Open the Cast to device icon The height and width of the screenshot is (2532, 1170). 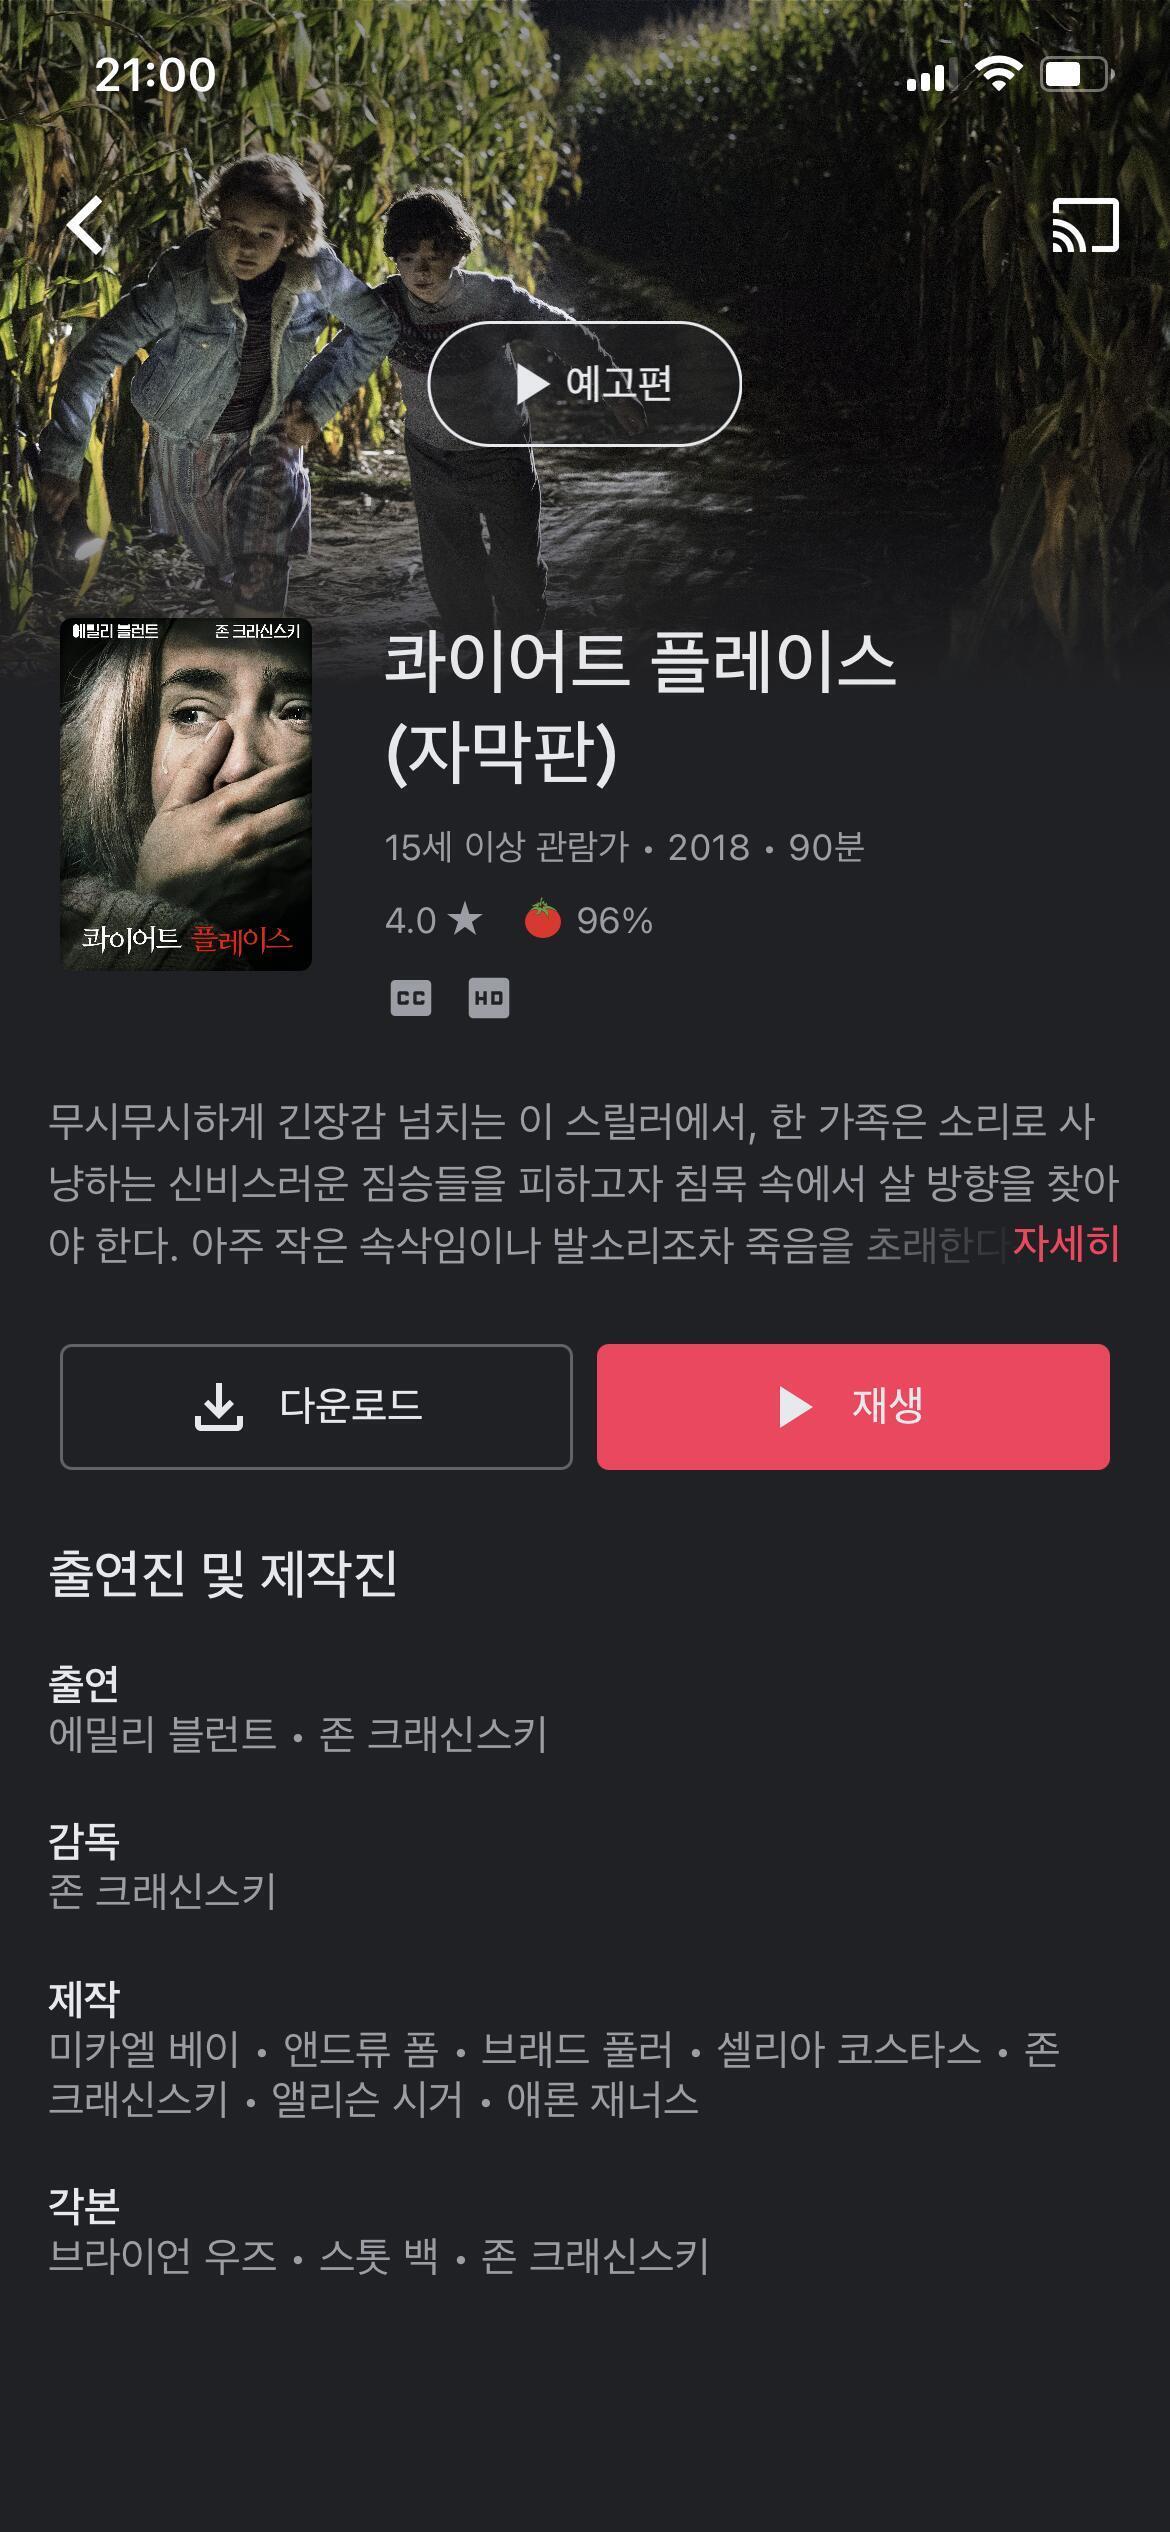coord(1085,225)
